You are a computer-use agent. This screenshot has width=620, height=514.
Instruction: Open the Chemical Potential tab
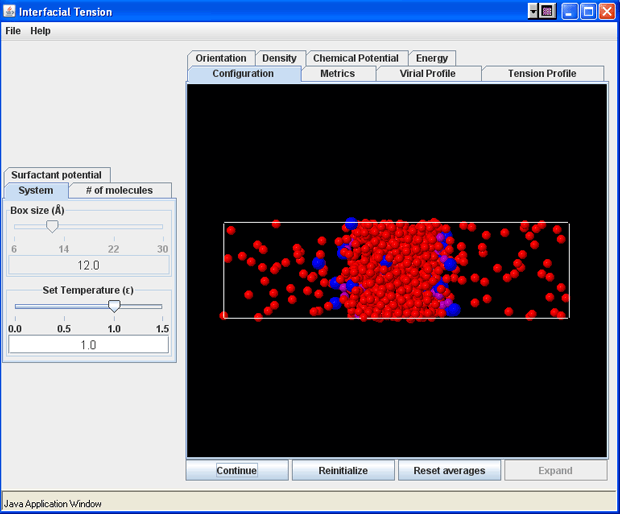[356, 58]
